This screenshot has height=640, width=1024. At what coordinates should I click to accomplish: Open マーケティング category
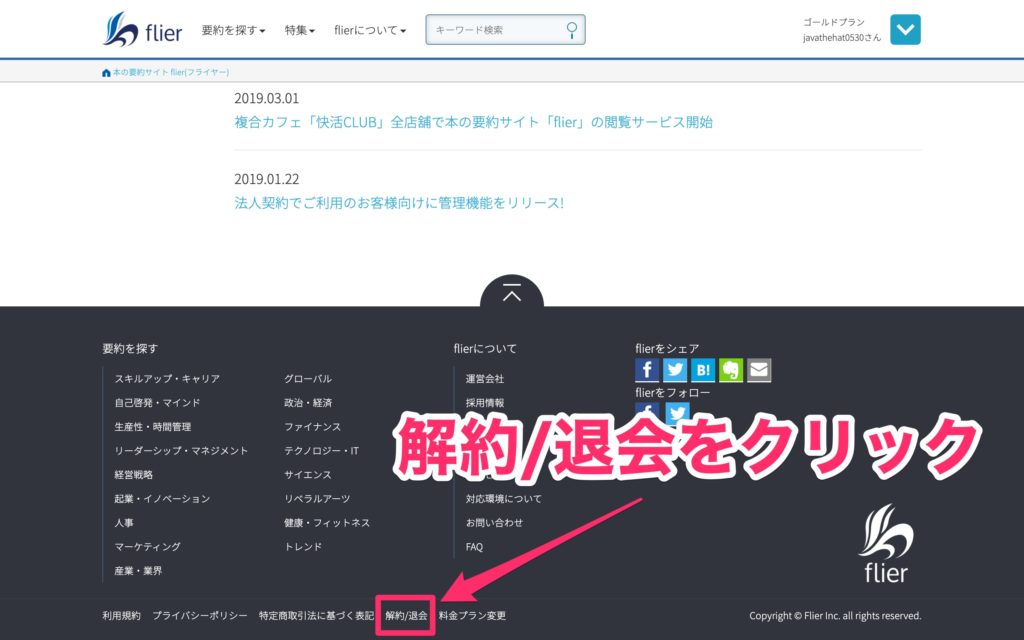pos(148,547)
